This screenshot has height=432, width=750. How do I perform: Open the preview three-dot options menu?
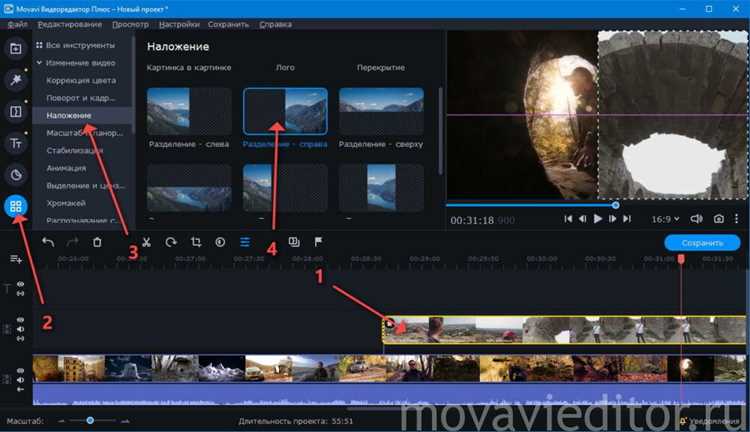pos(737,219)
